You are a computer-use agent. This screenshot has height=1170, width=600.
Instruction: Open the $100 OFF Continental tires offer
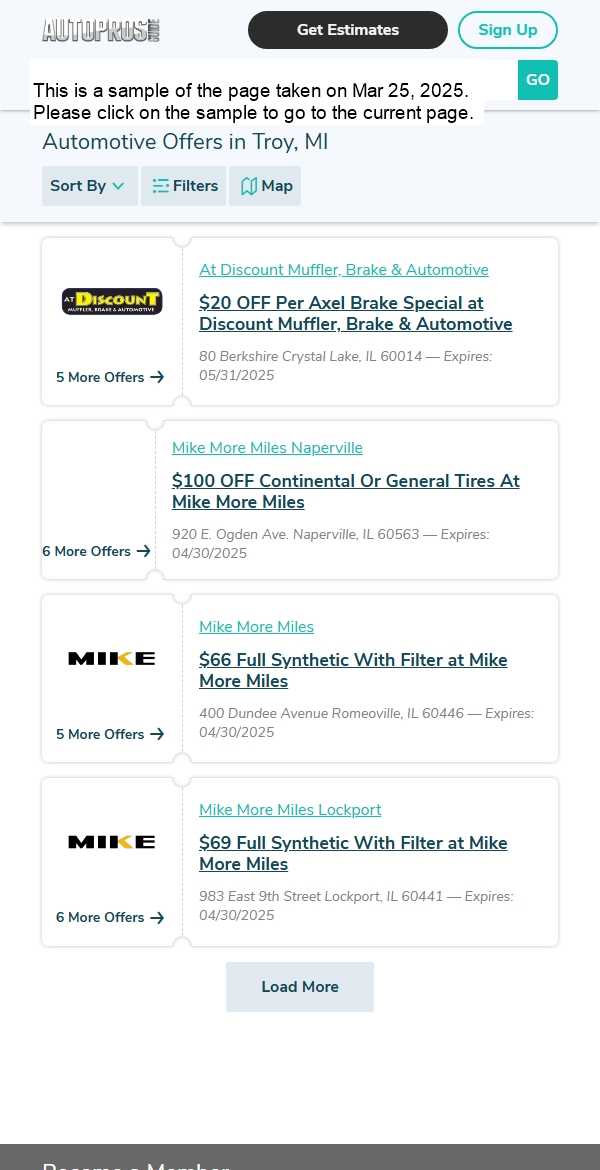346,491
